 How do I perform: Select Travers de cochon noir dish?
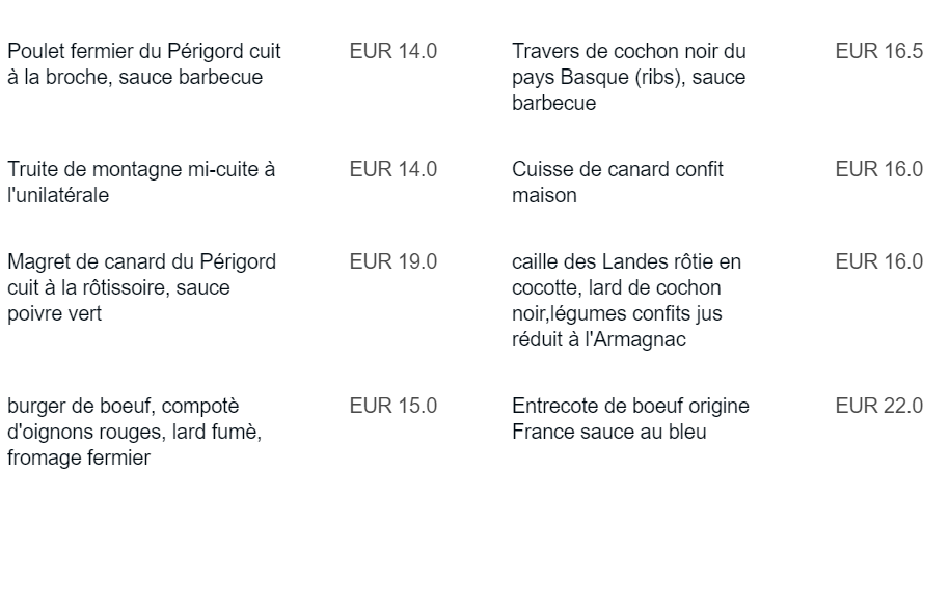point(628,76)
